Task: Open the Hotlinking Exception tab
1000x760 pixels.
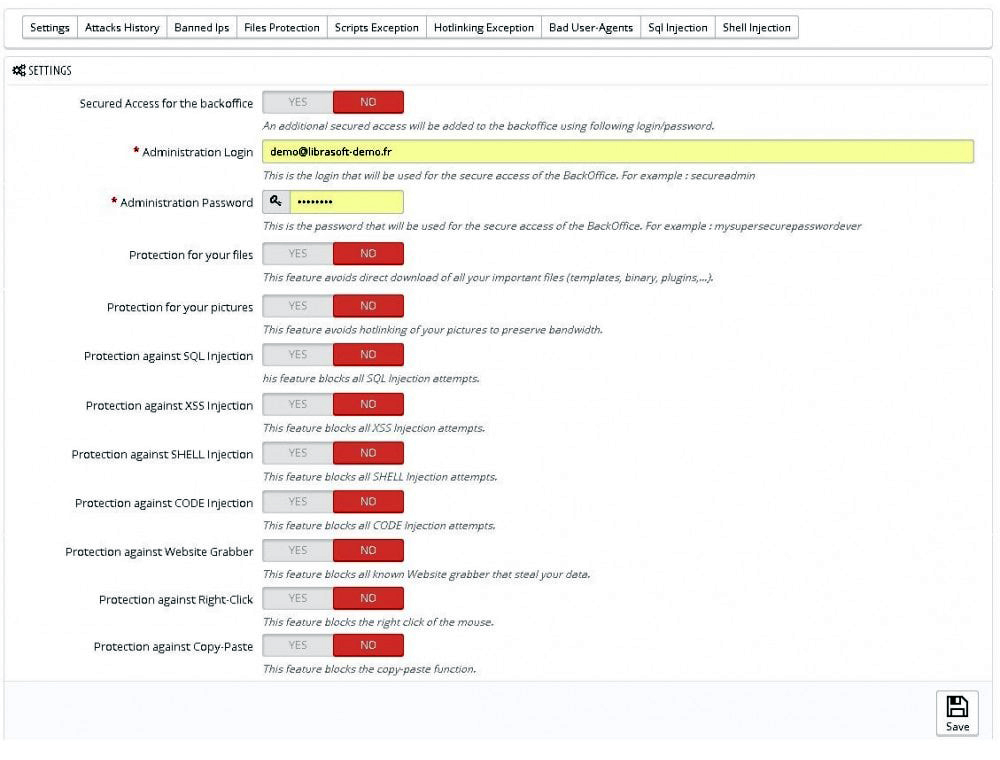Action: [x=483, y=27]
